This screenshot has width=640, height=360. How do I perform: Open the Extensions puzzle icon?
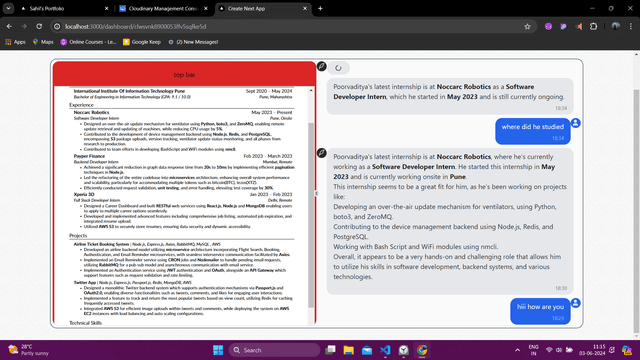593,27
